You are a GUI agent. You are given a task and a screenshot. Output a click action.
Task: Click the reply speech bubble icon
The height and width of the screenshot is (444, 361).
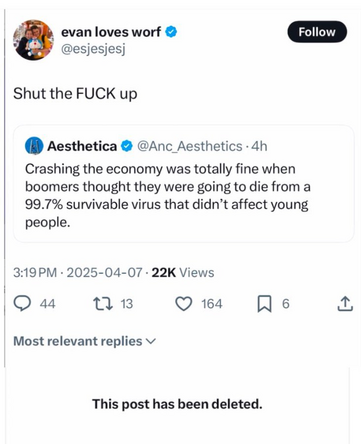click(x=22, y=304)
